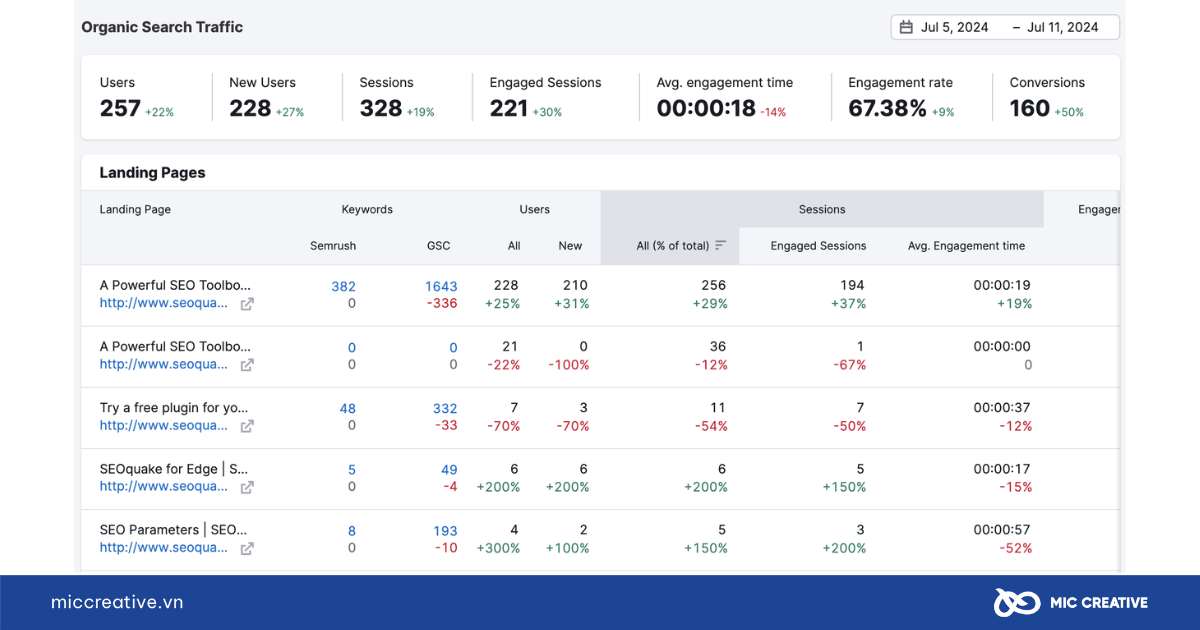
Task: Sort by Engaged Sessions column header
Action: (818, 245)
